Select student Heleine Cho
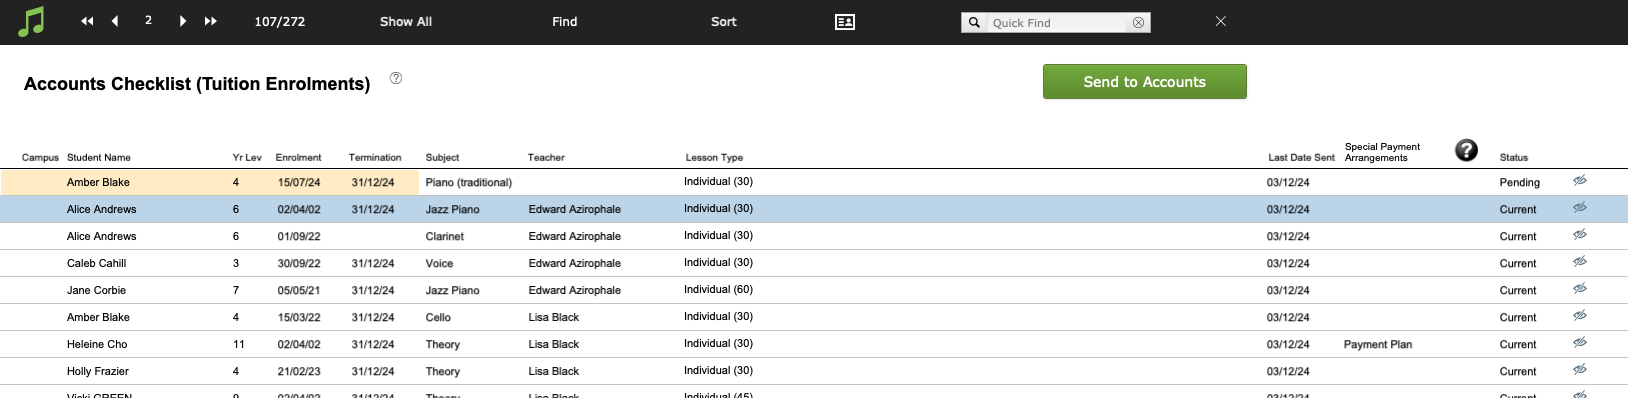This screenshot has height=398, width=1628. coord(97,344)
